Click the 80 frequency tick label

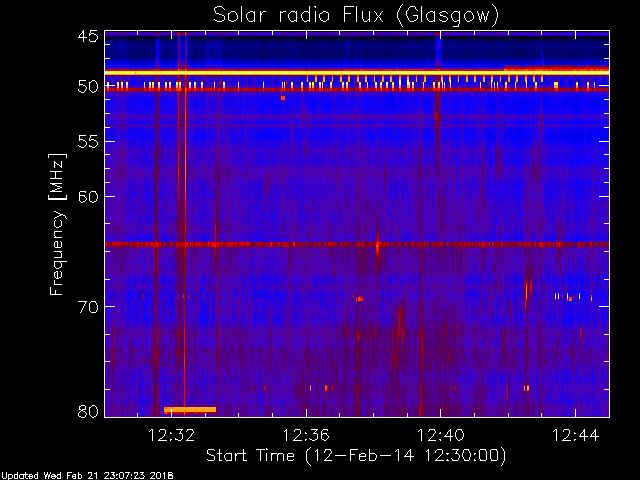88,411
